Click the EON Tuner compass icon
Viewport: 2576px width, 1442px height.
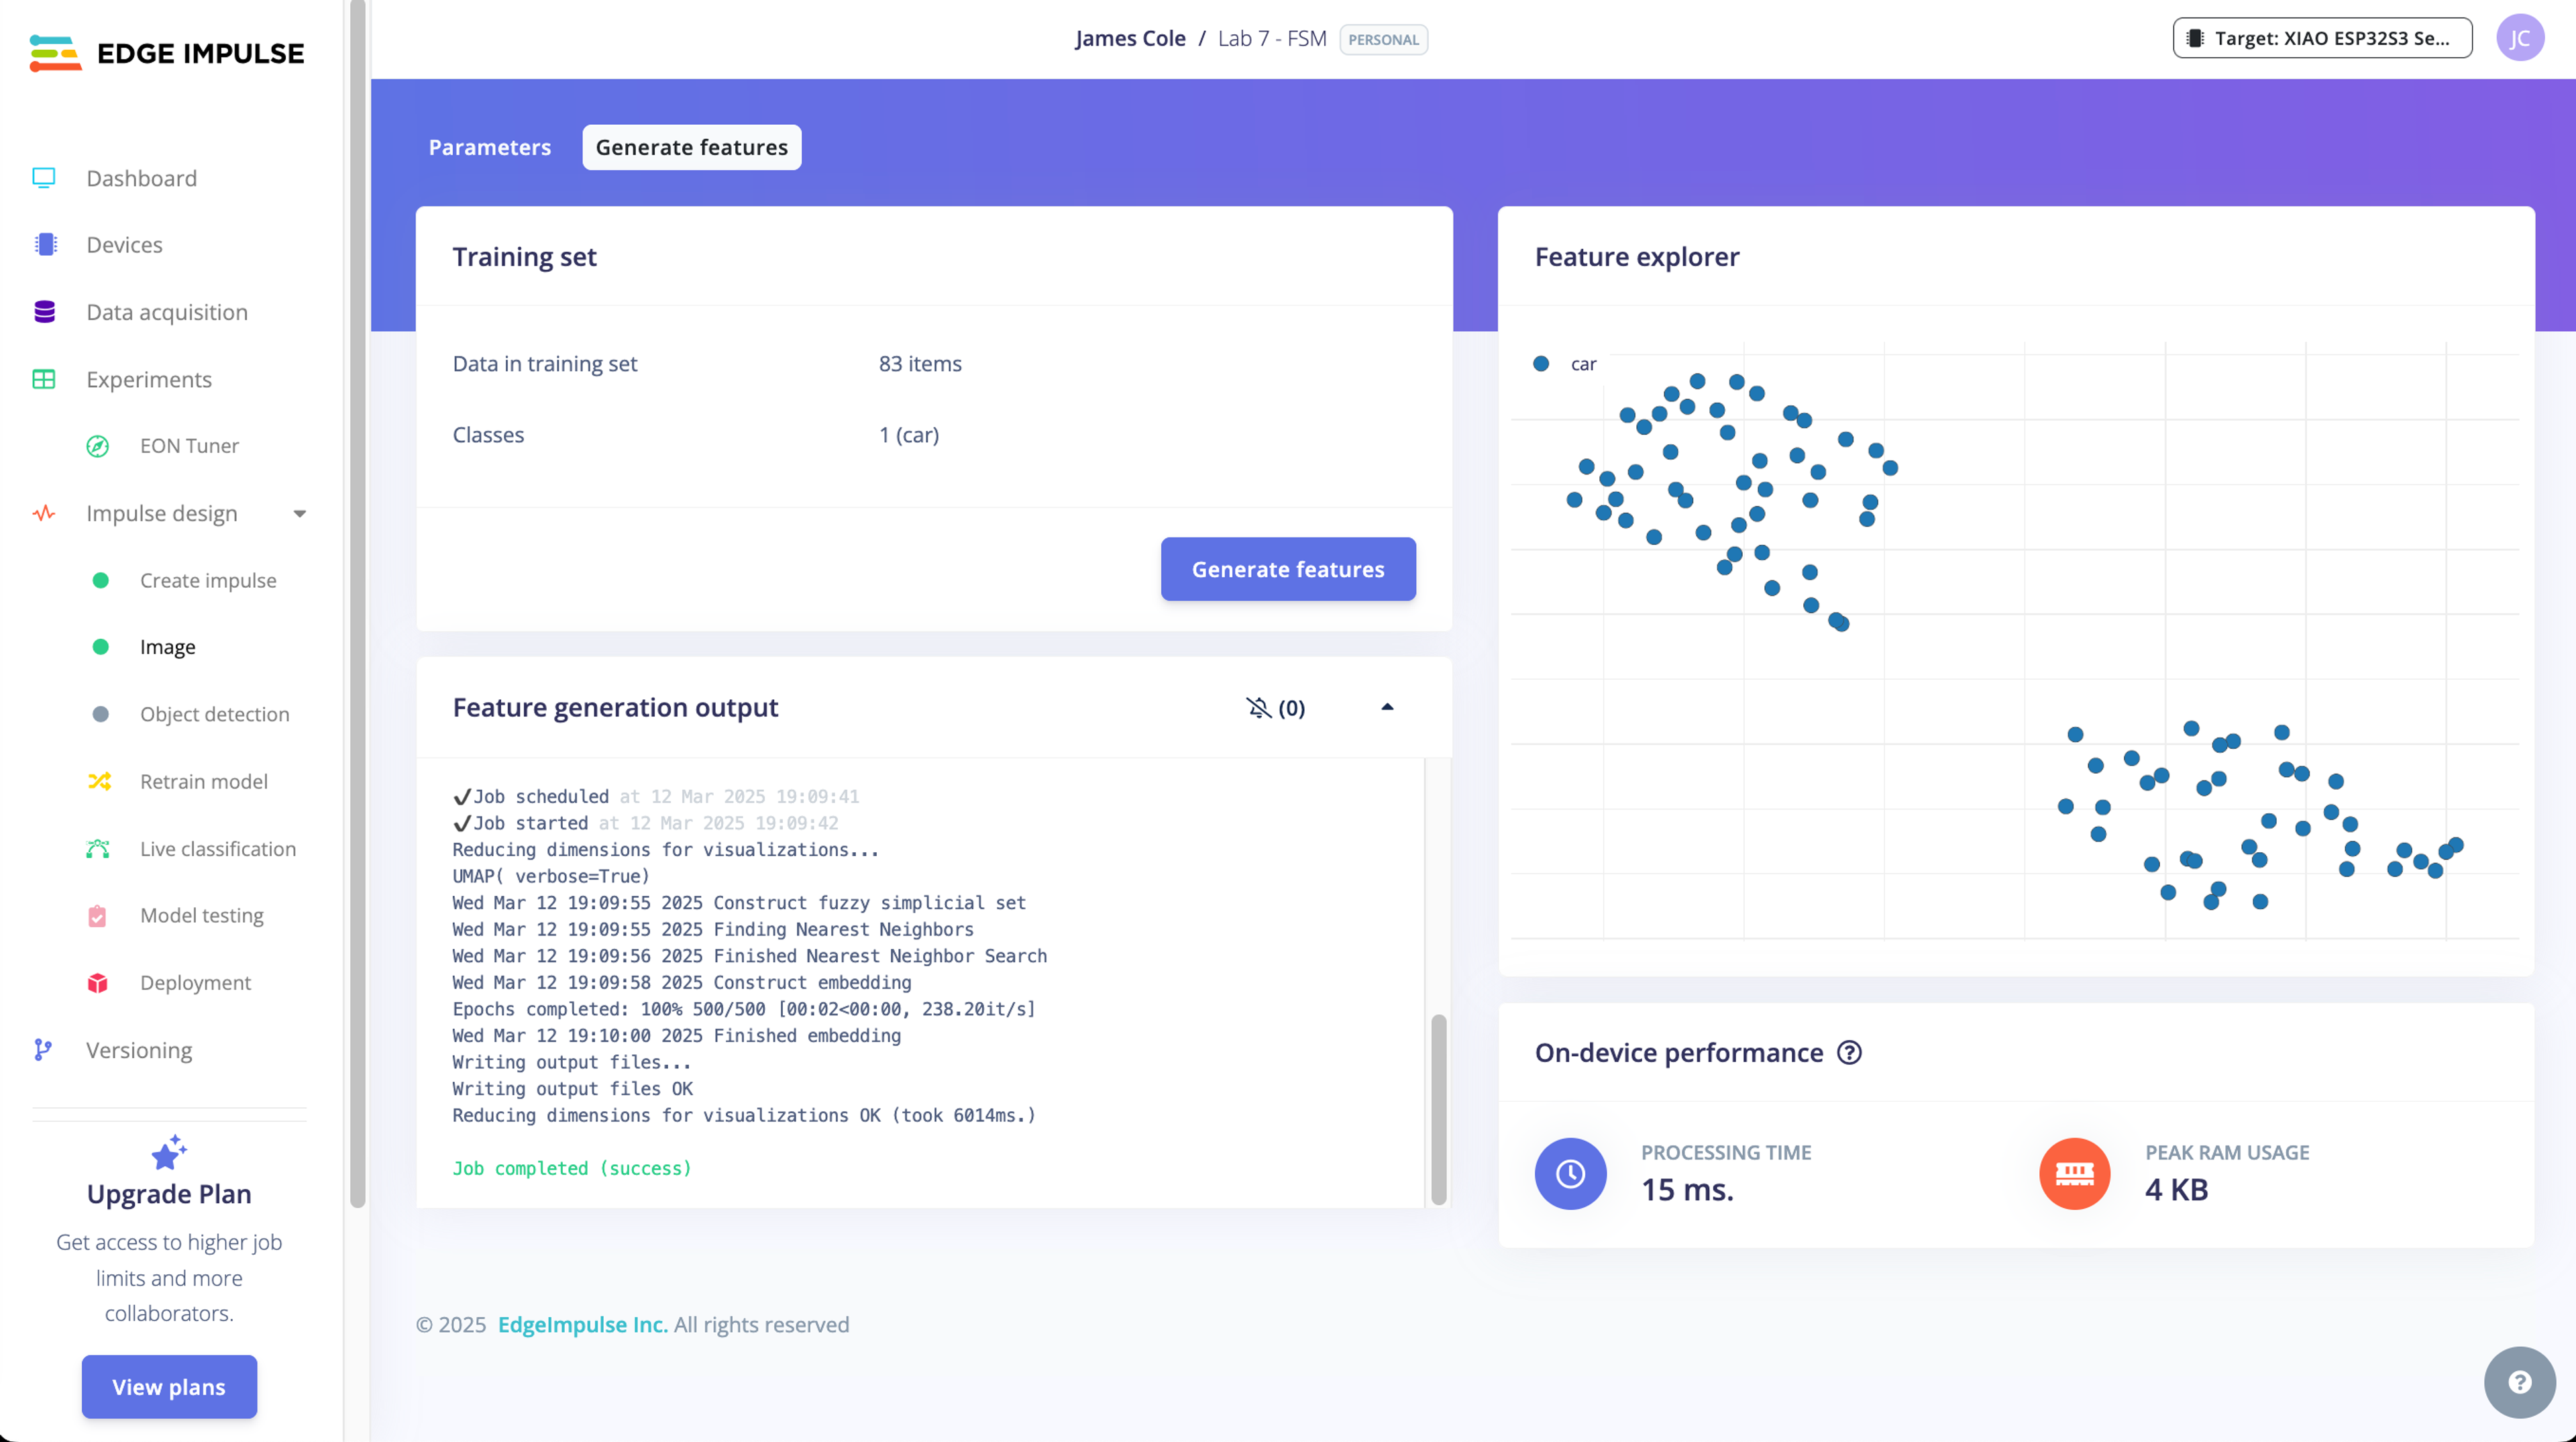(98, 446)
